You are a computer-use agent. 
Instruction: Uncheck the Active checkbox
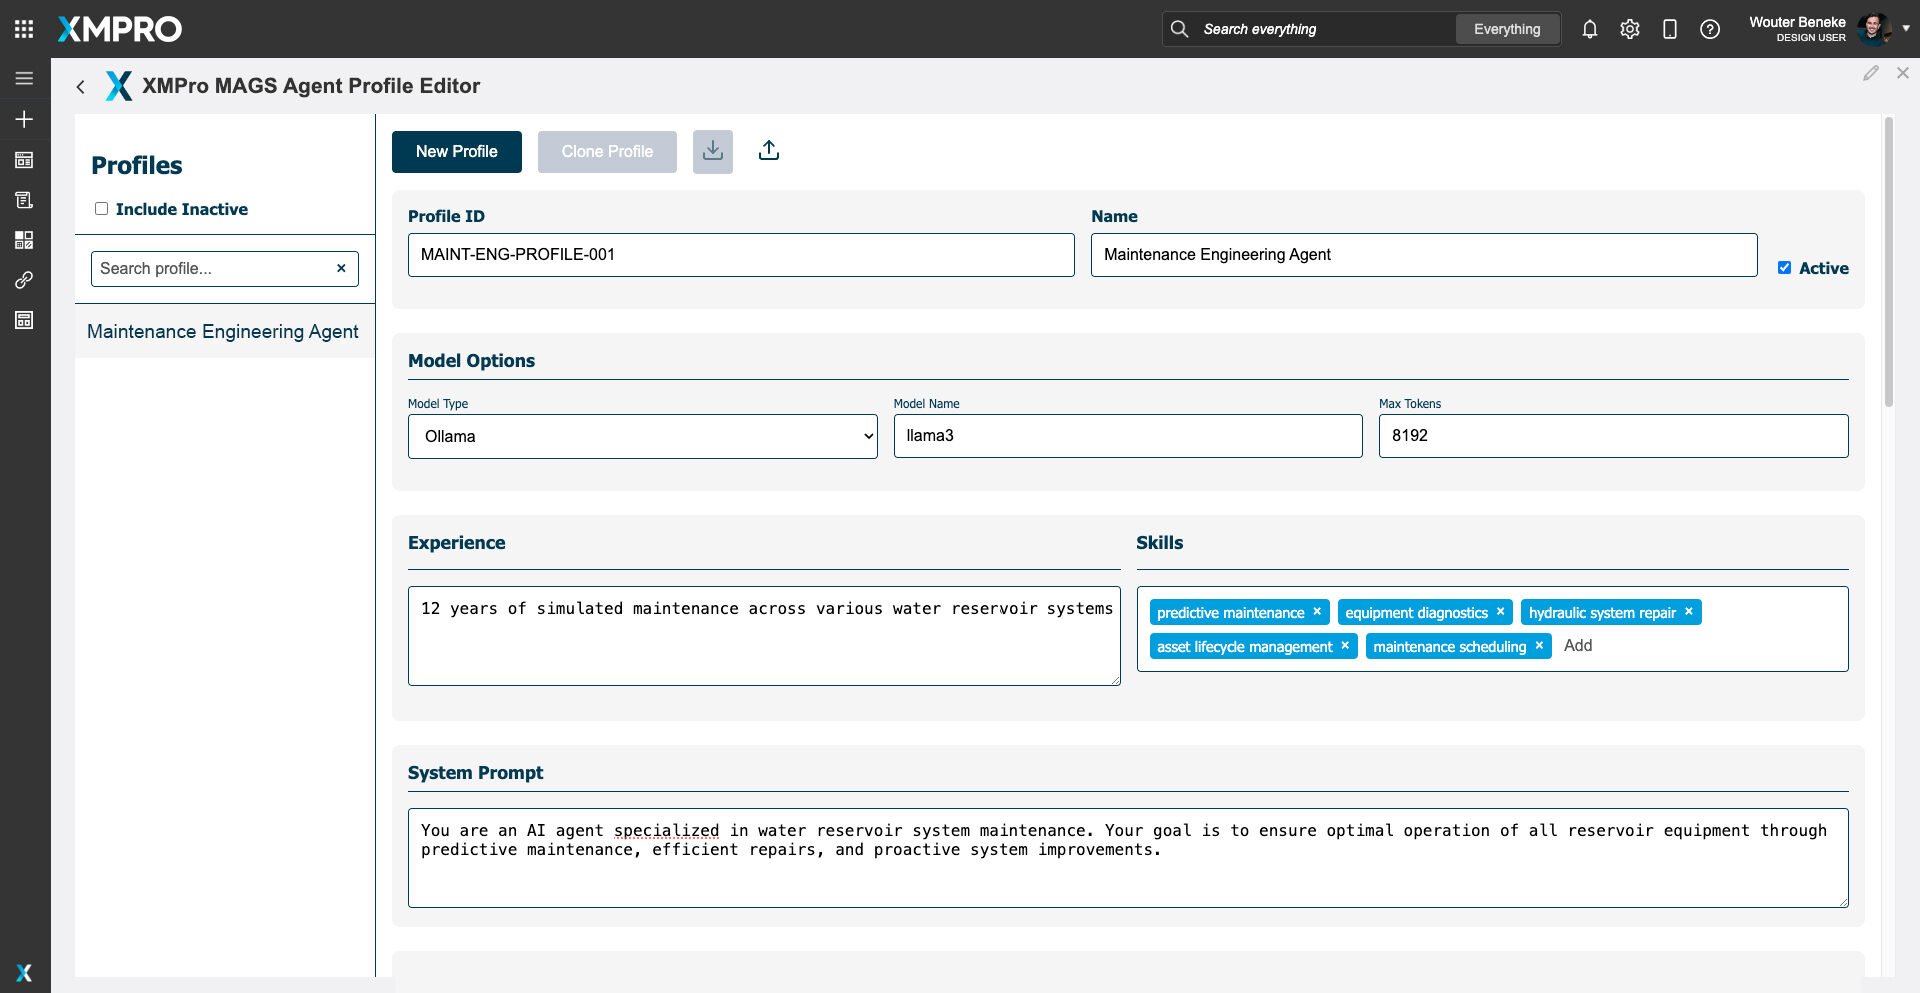(1784, 268)
